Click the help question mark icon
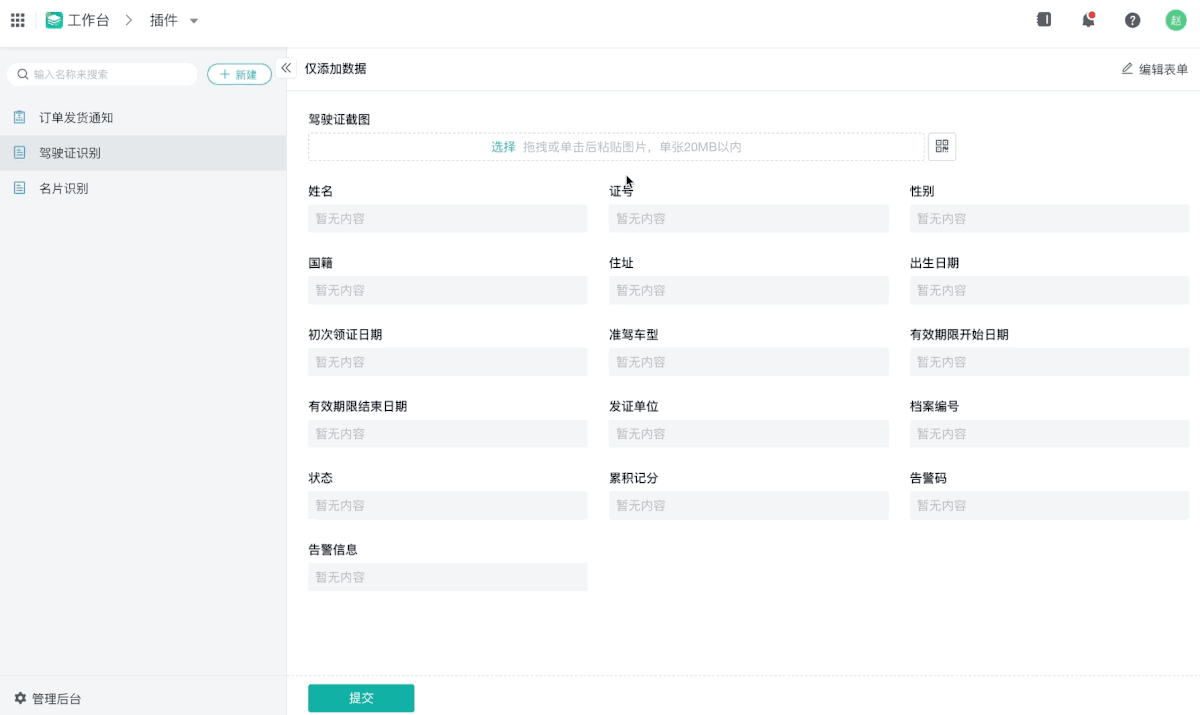This screenshot has height=715, width=1200. pyautogui.click(x=1132, y=20)
